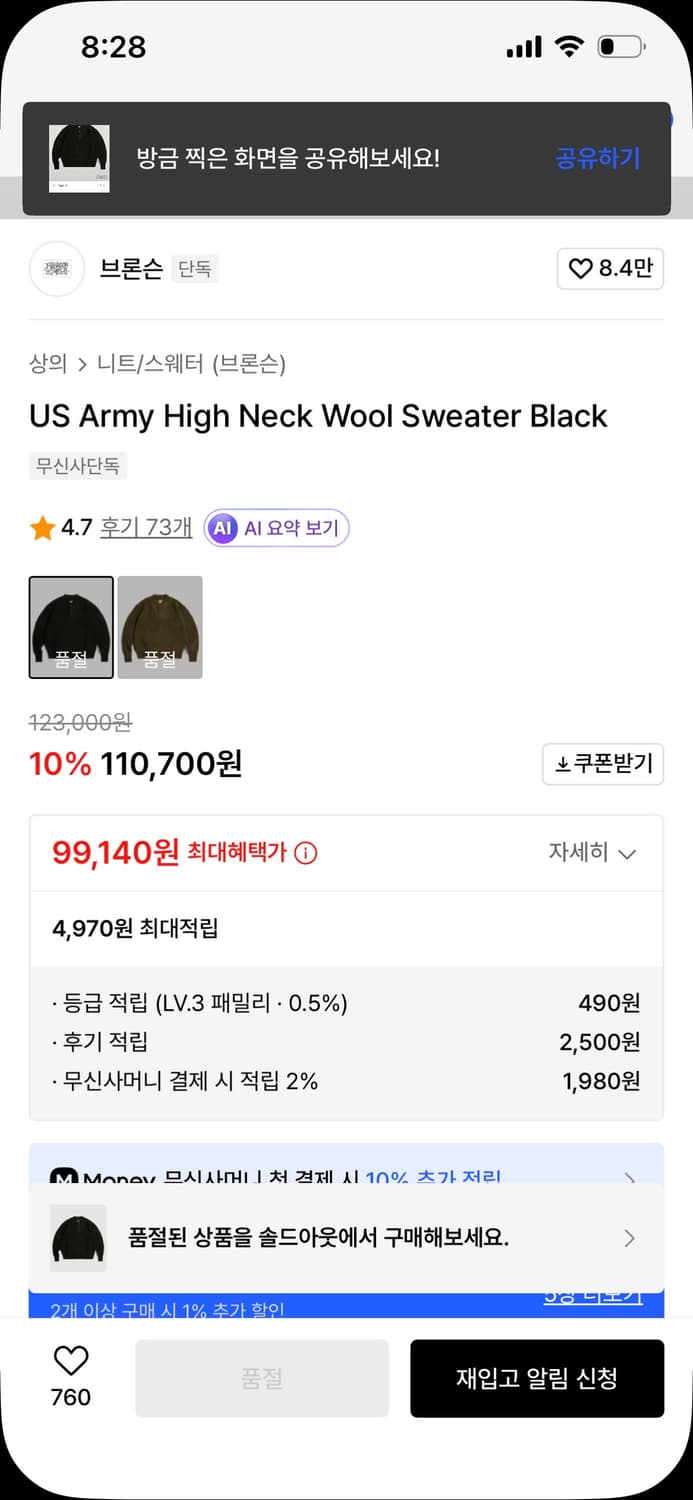The image size is (693, 1500).
Task: Open the 솔드아웃 sold-out purchase banner
Action: [x=346, y=1238]
